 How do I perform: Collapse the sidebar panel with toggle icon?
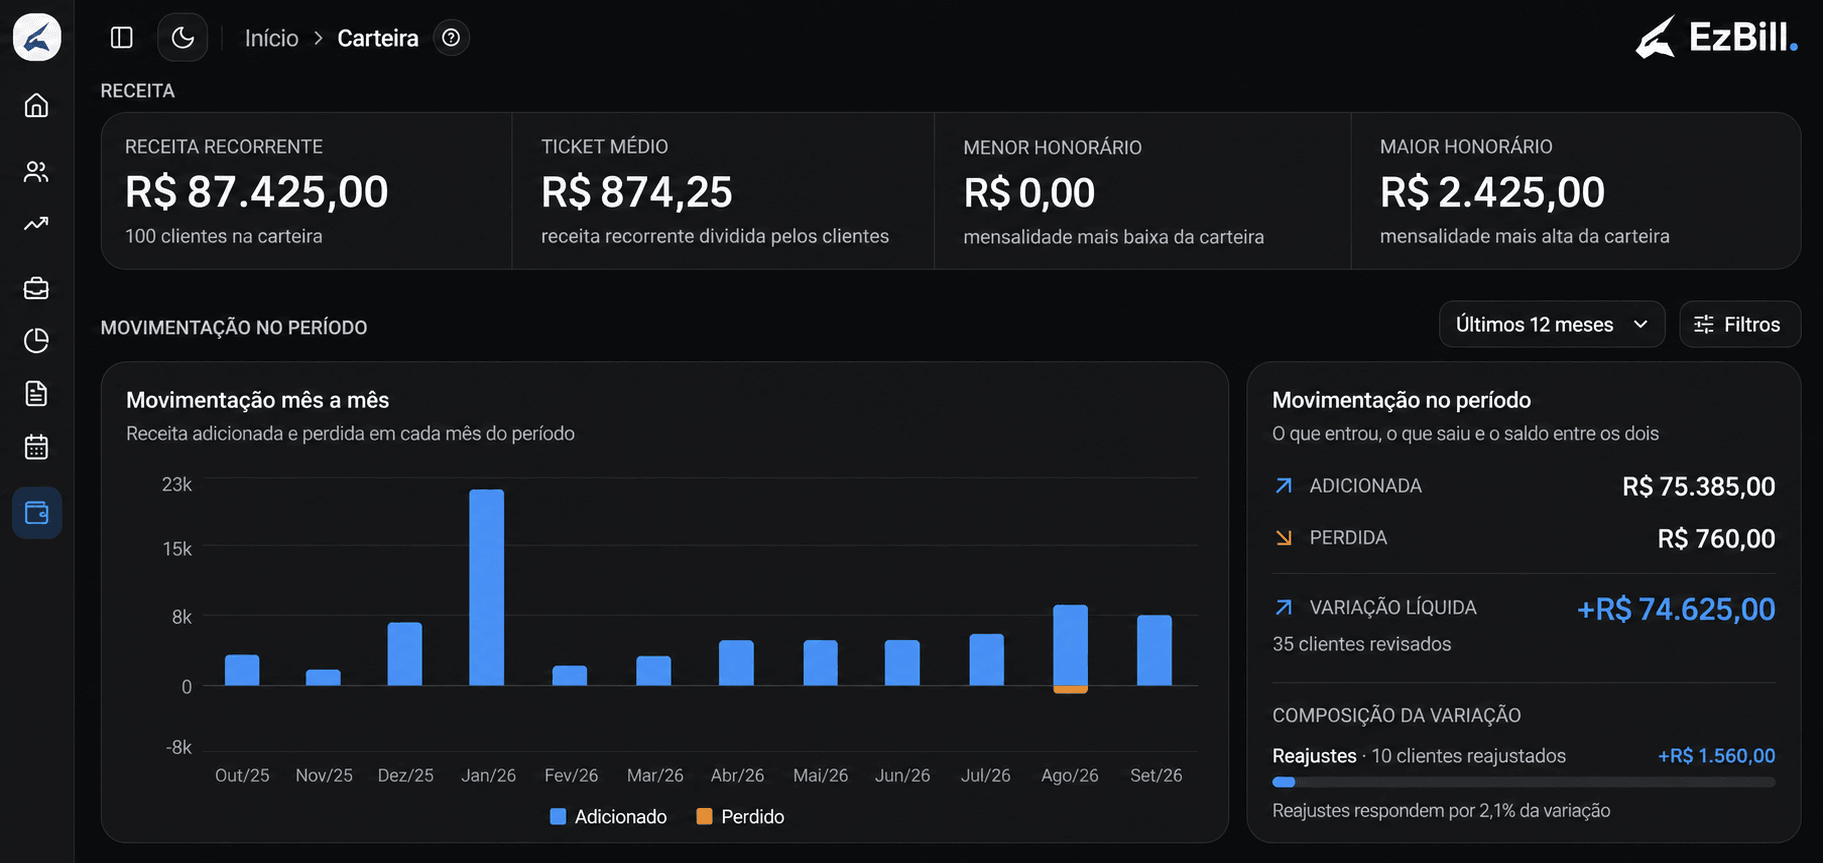(122, 38)
